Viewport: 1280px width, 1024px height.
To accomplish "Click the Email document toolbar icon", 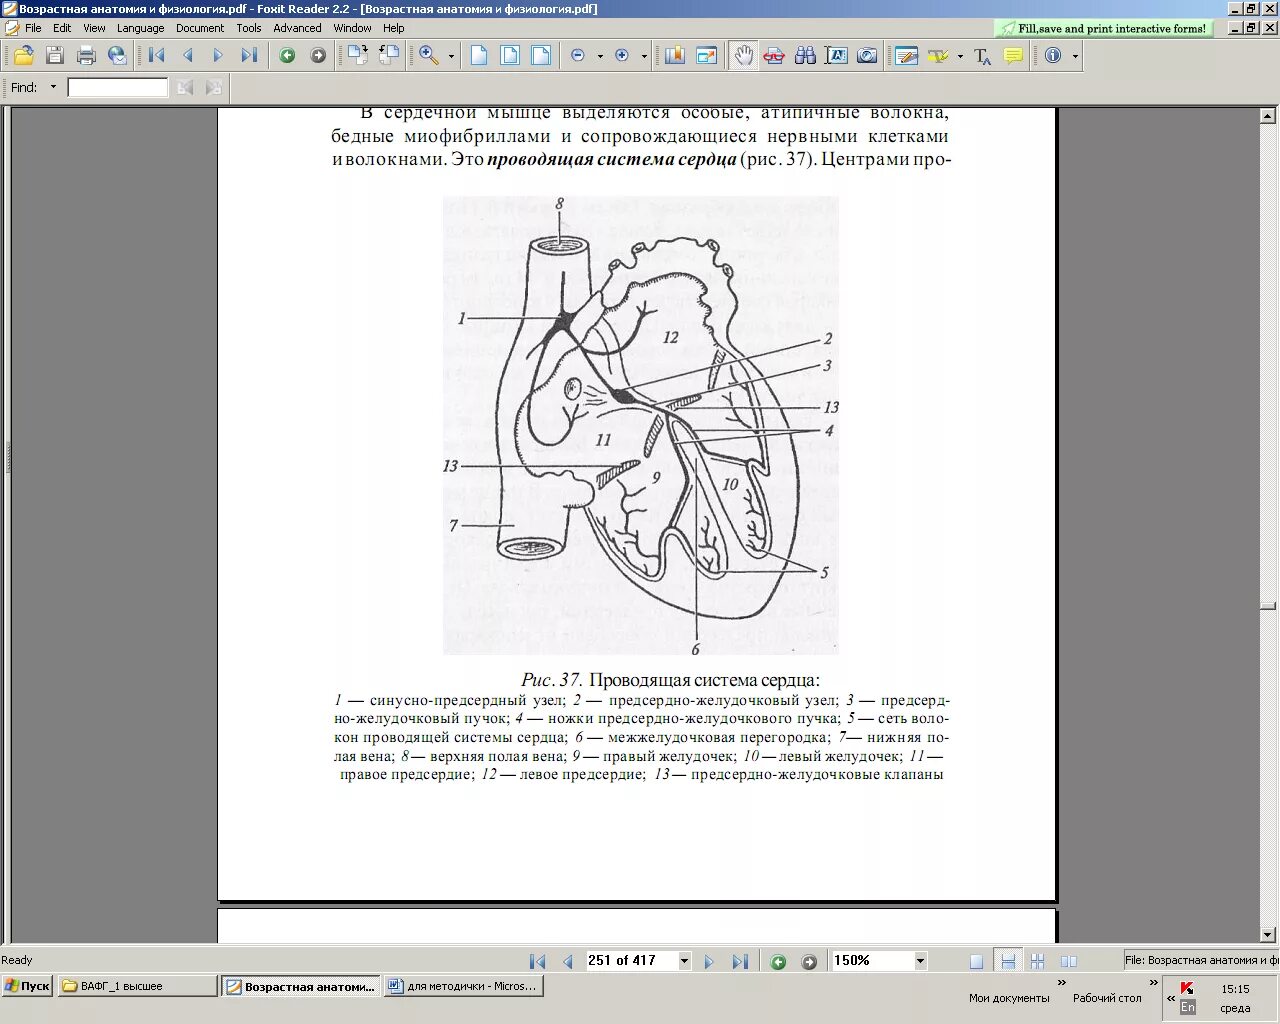I will pos(117,56).
